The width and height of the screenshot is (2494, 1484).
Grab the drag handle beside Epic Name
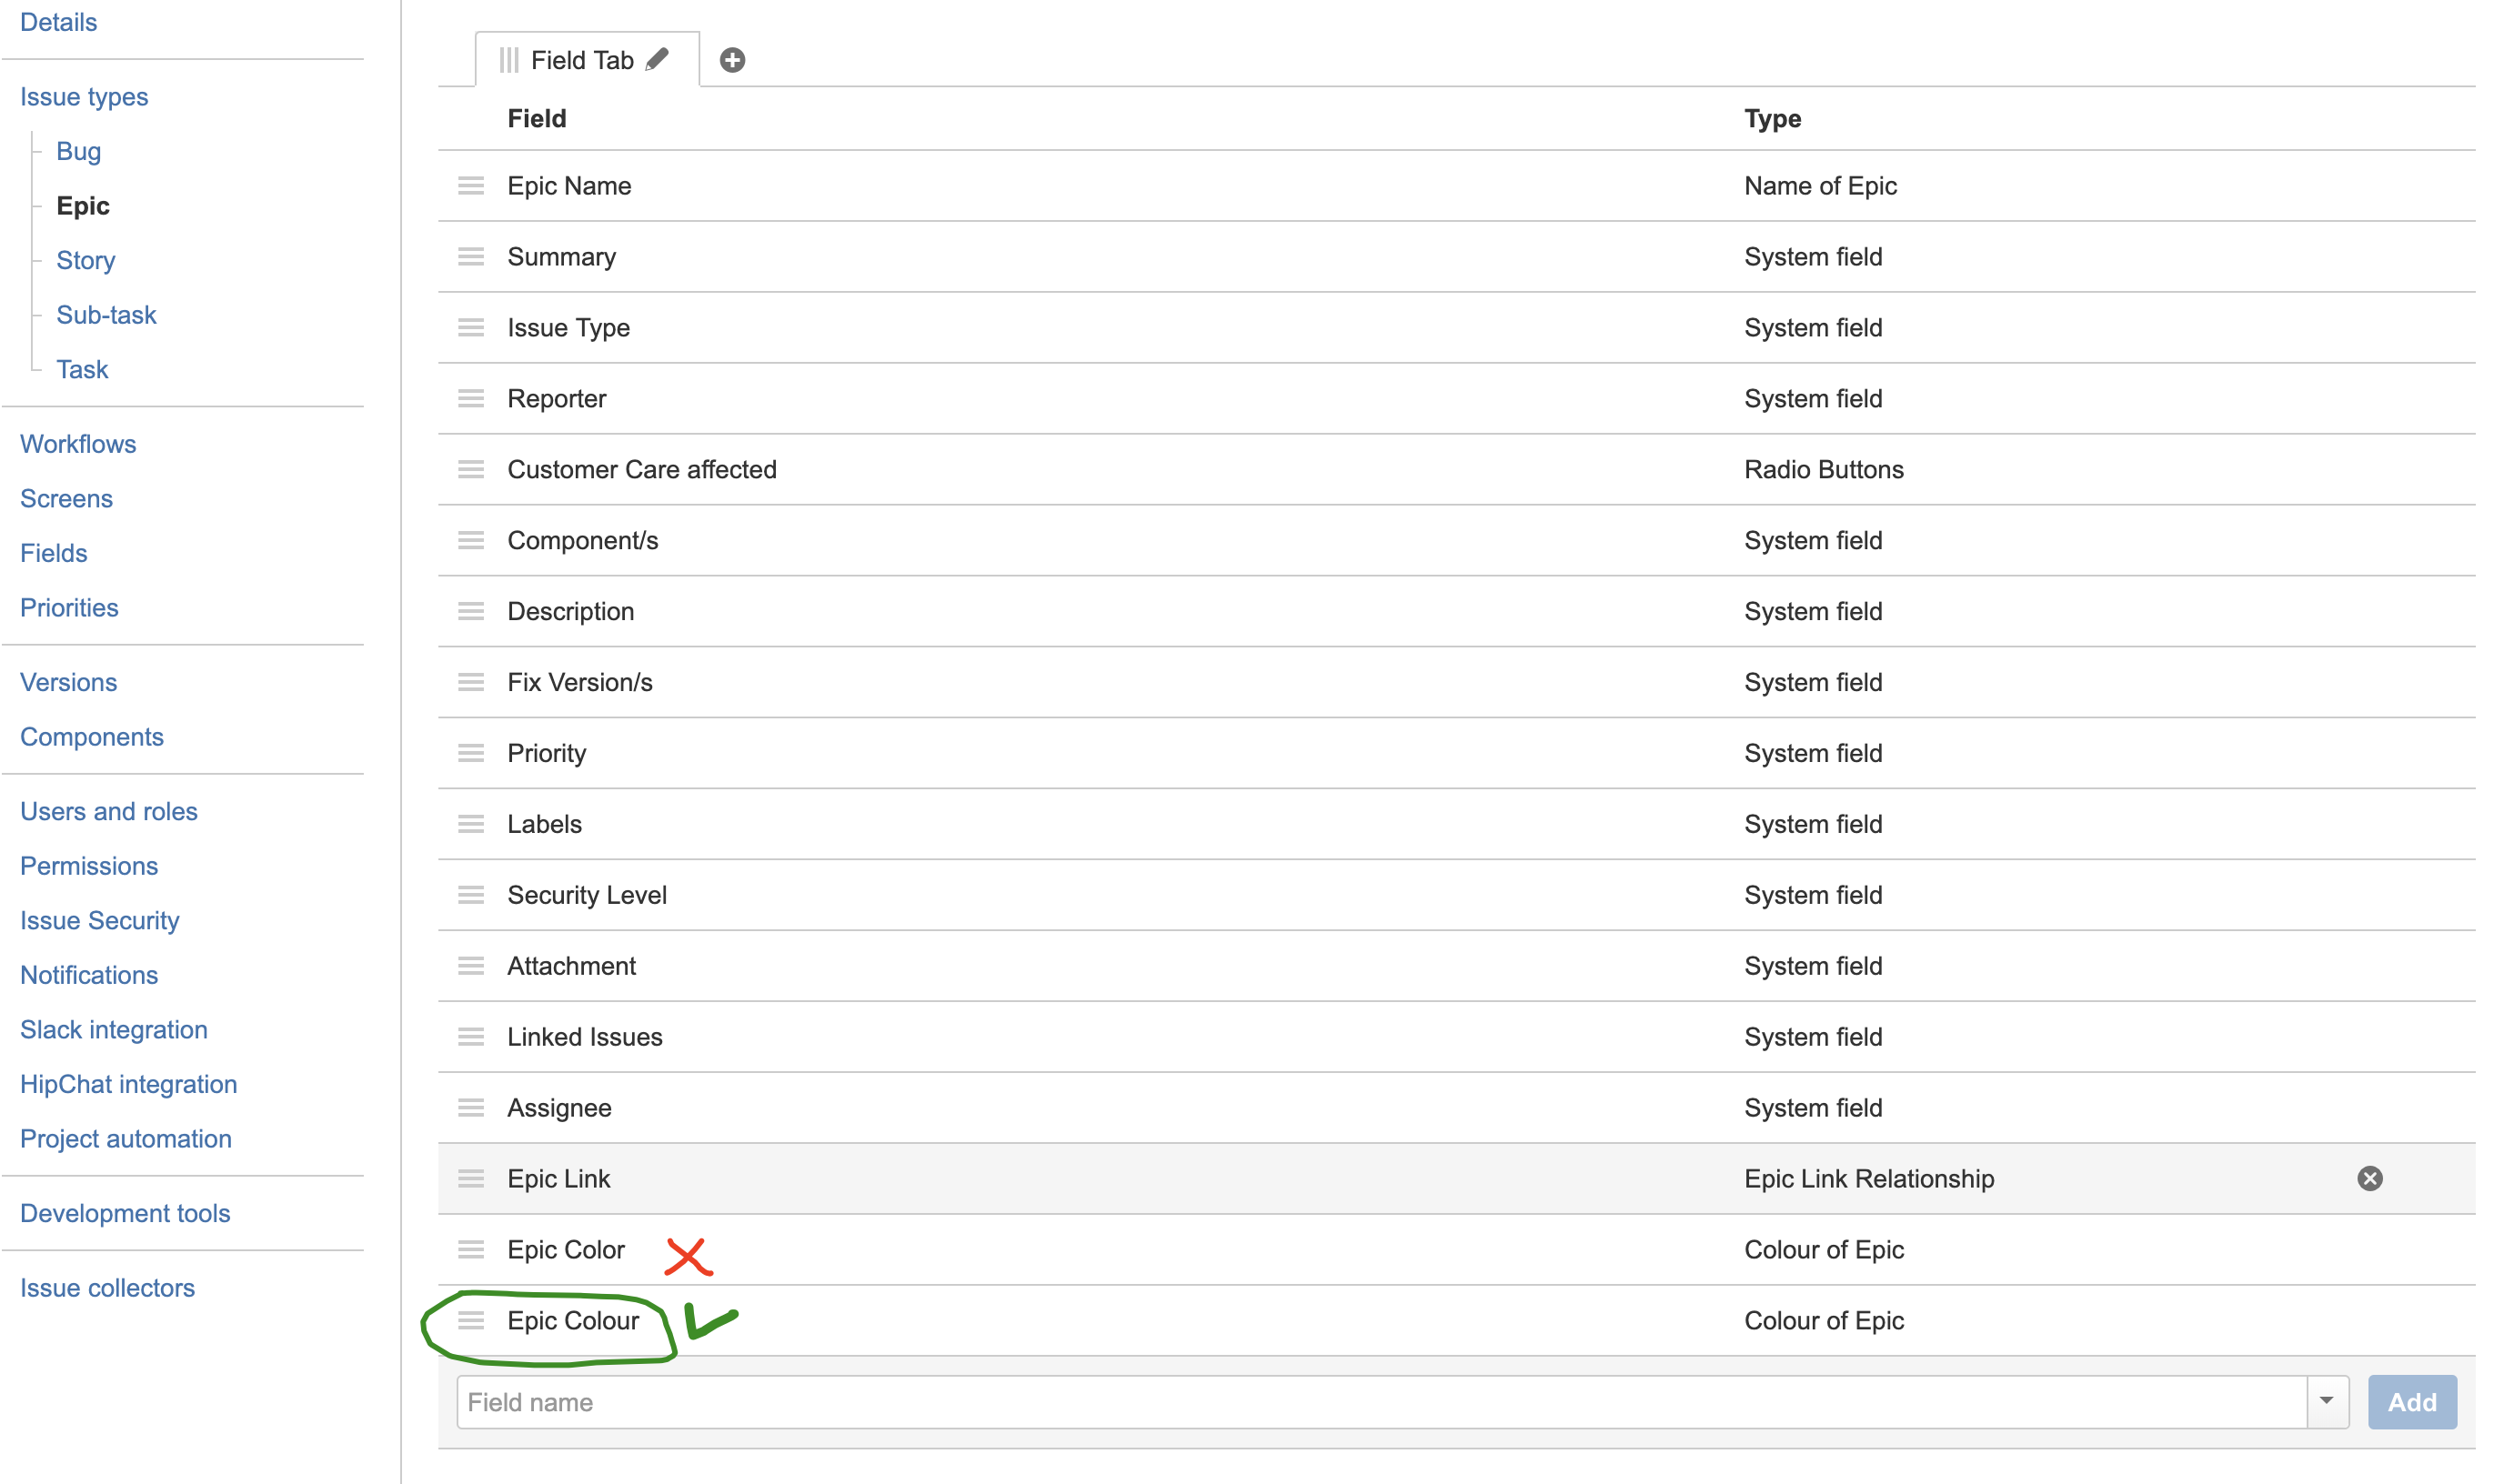(471, 185)
